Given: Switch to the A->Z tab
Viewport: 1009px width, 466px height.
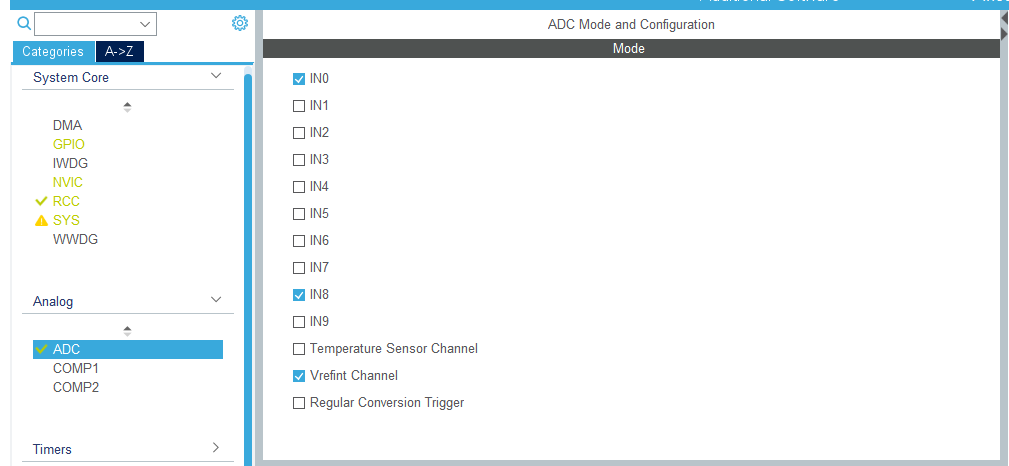Looking at the screenshot, I should tap(119, 52).
